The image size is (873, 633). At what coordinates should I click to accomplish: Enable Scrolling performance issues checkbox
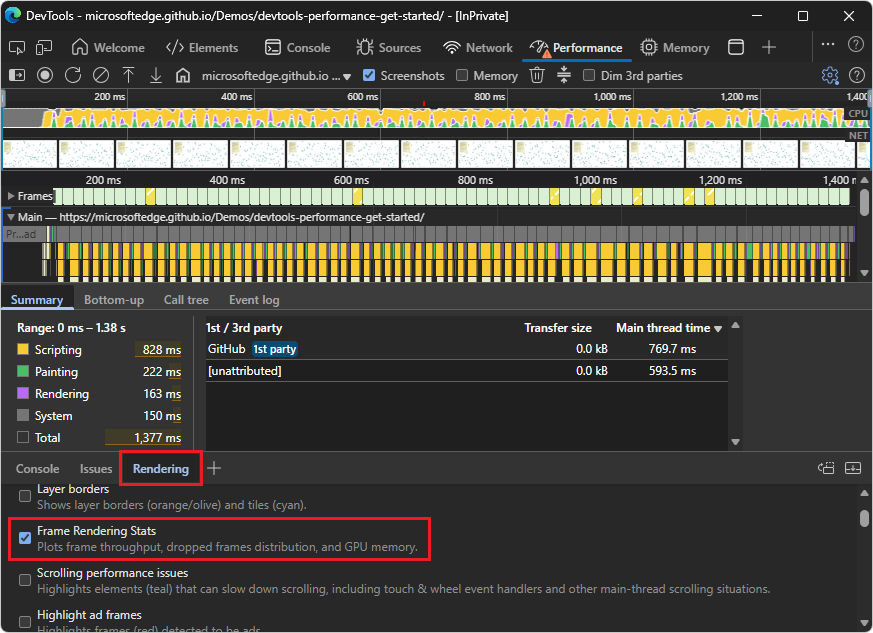click(x=25, y=580)
